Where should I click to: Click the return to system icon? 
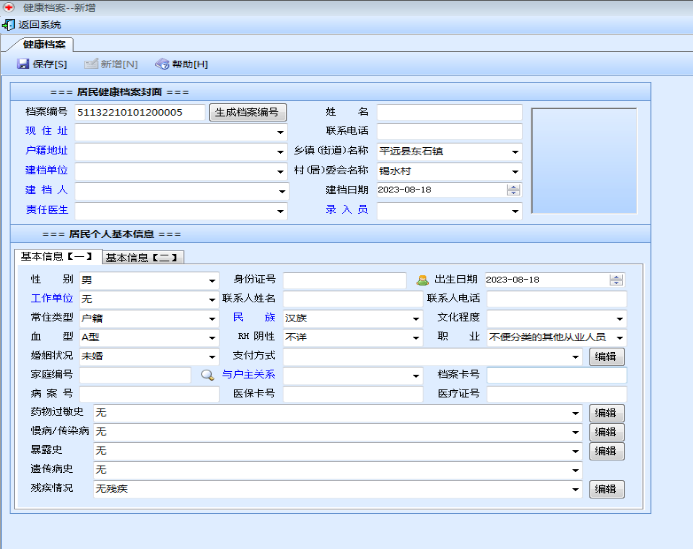coord(9,24)
